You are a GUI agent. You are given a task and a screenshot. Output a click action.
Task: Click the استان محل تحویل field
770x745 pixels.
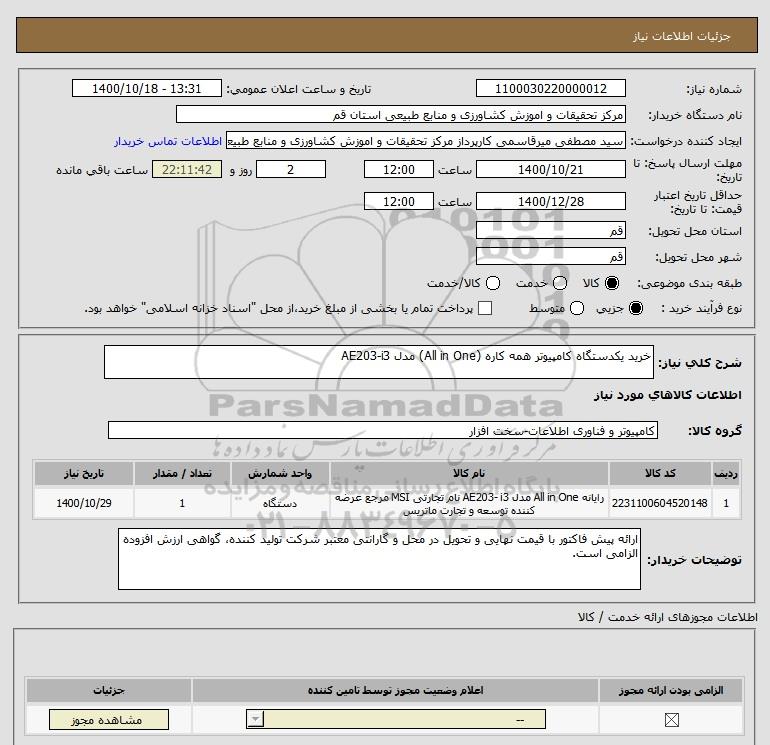point(550,230)
